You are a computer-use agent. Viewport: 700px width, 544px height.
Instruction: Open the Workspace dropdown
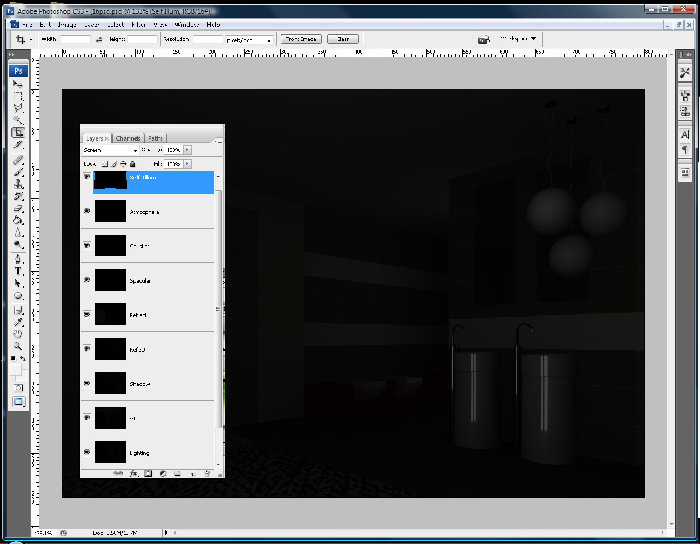tap(519, 39)
